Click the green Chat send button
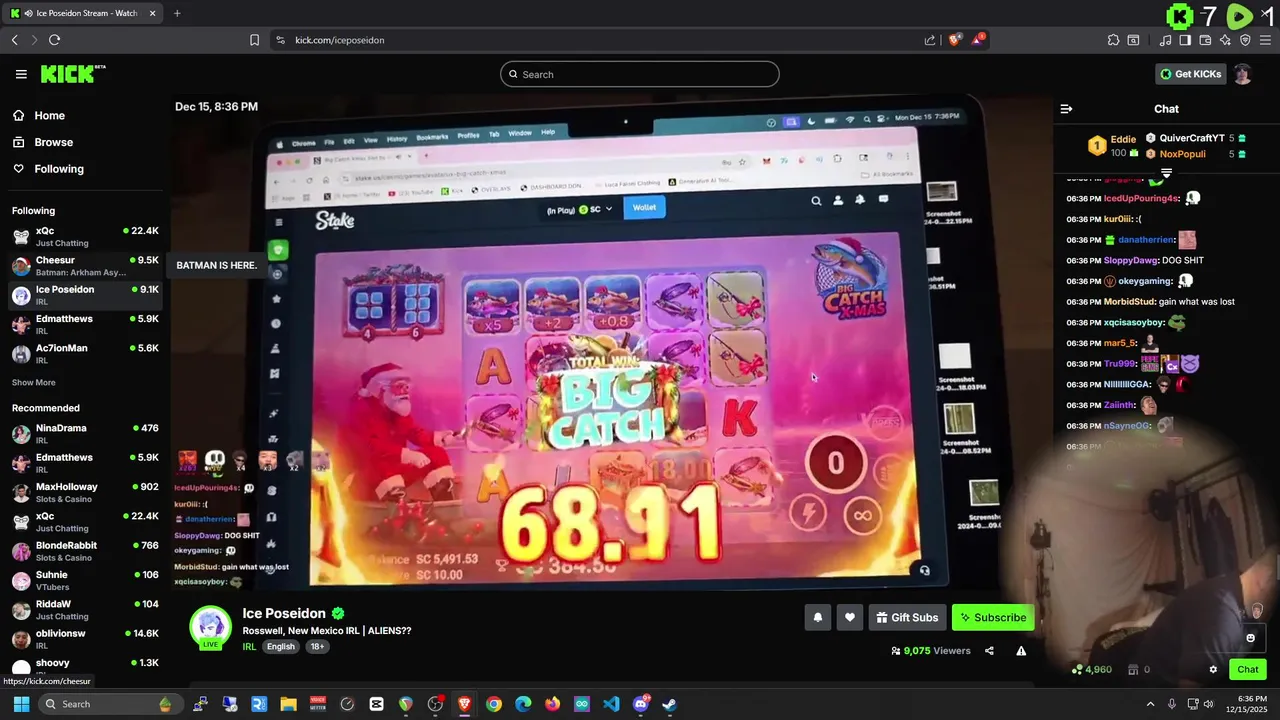Image resolution: width=1280 pixels, height=720 pixels. (x=1248, y=669)
